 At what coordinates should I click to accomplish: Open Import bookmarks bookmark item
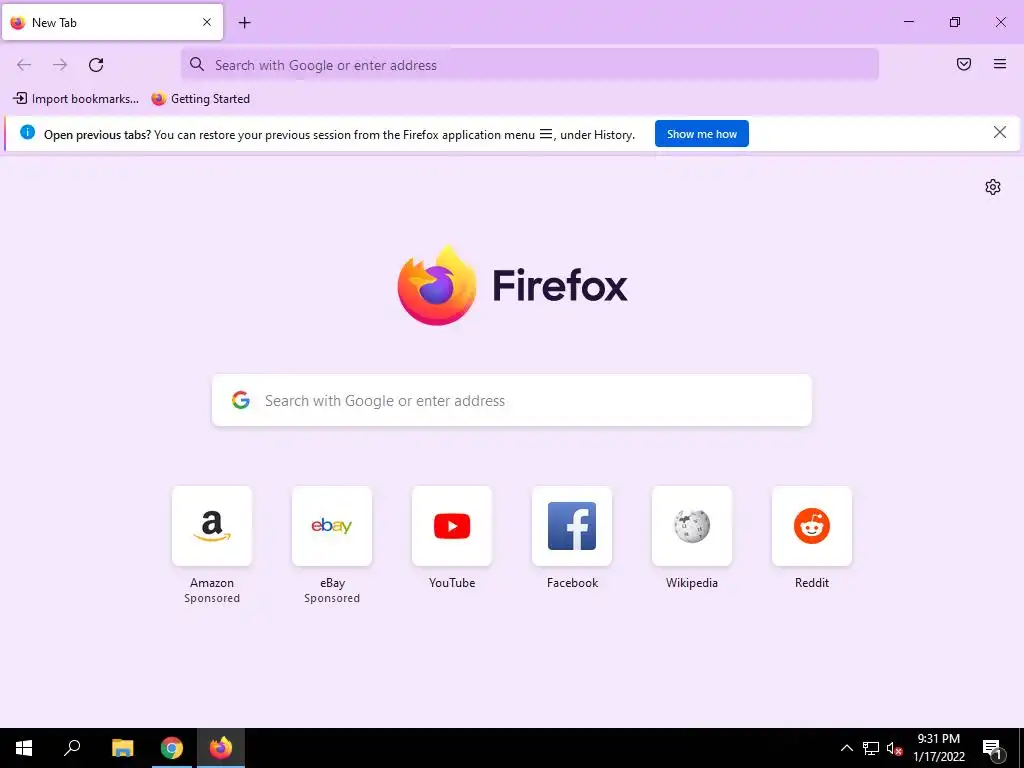pos(76,99)
